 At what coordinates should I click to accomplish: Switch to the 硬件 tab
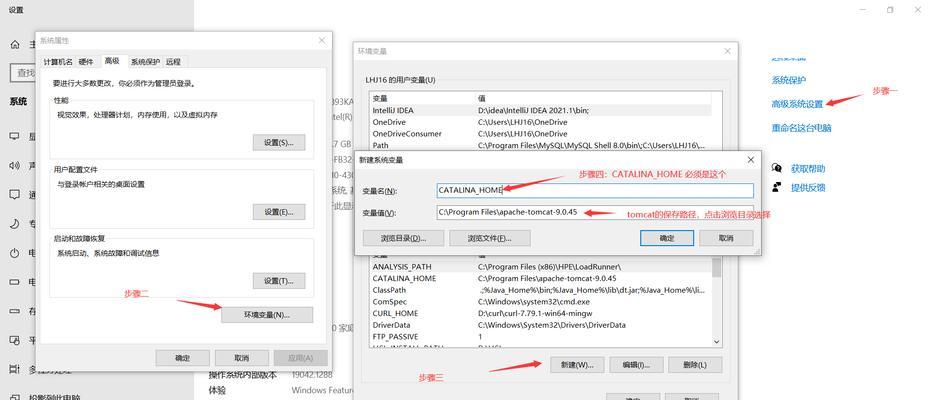(x=86, y=62)
